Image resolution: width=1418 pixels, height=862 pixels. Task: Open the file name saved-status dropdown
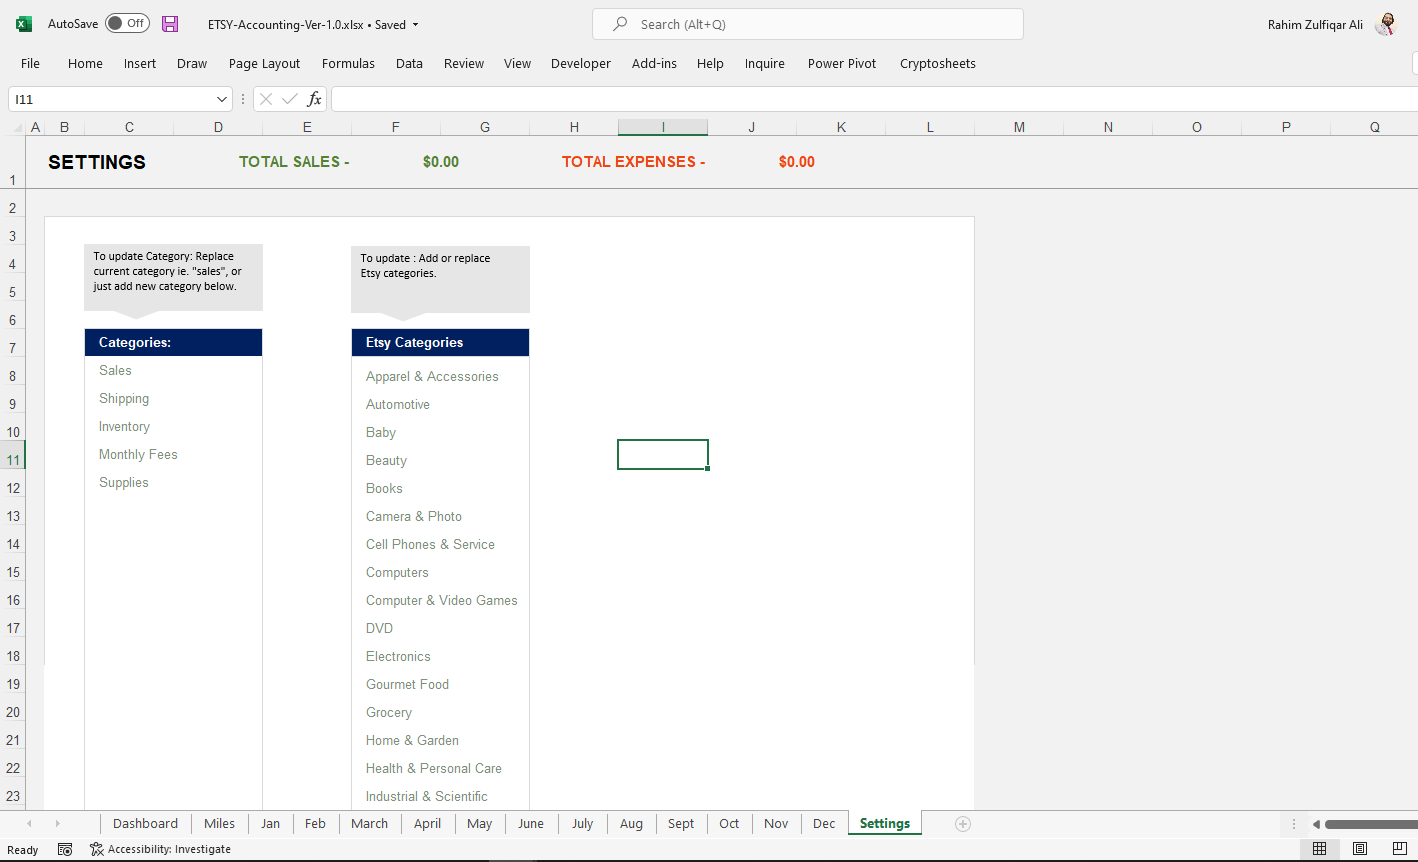(x=415, y=25)
